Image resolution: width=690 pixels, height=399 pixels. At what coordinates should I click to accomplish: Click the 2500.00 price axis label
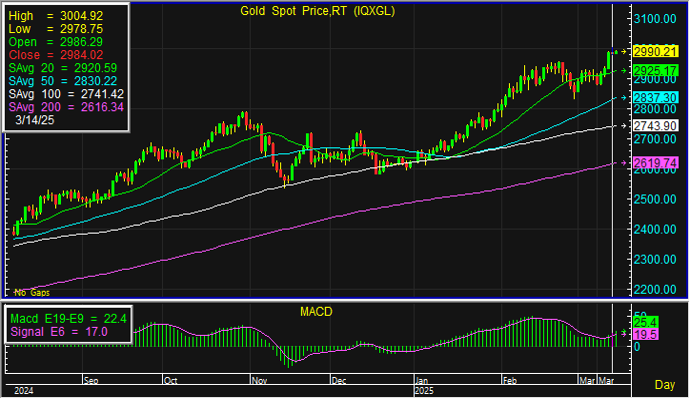coord(655,199)
